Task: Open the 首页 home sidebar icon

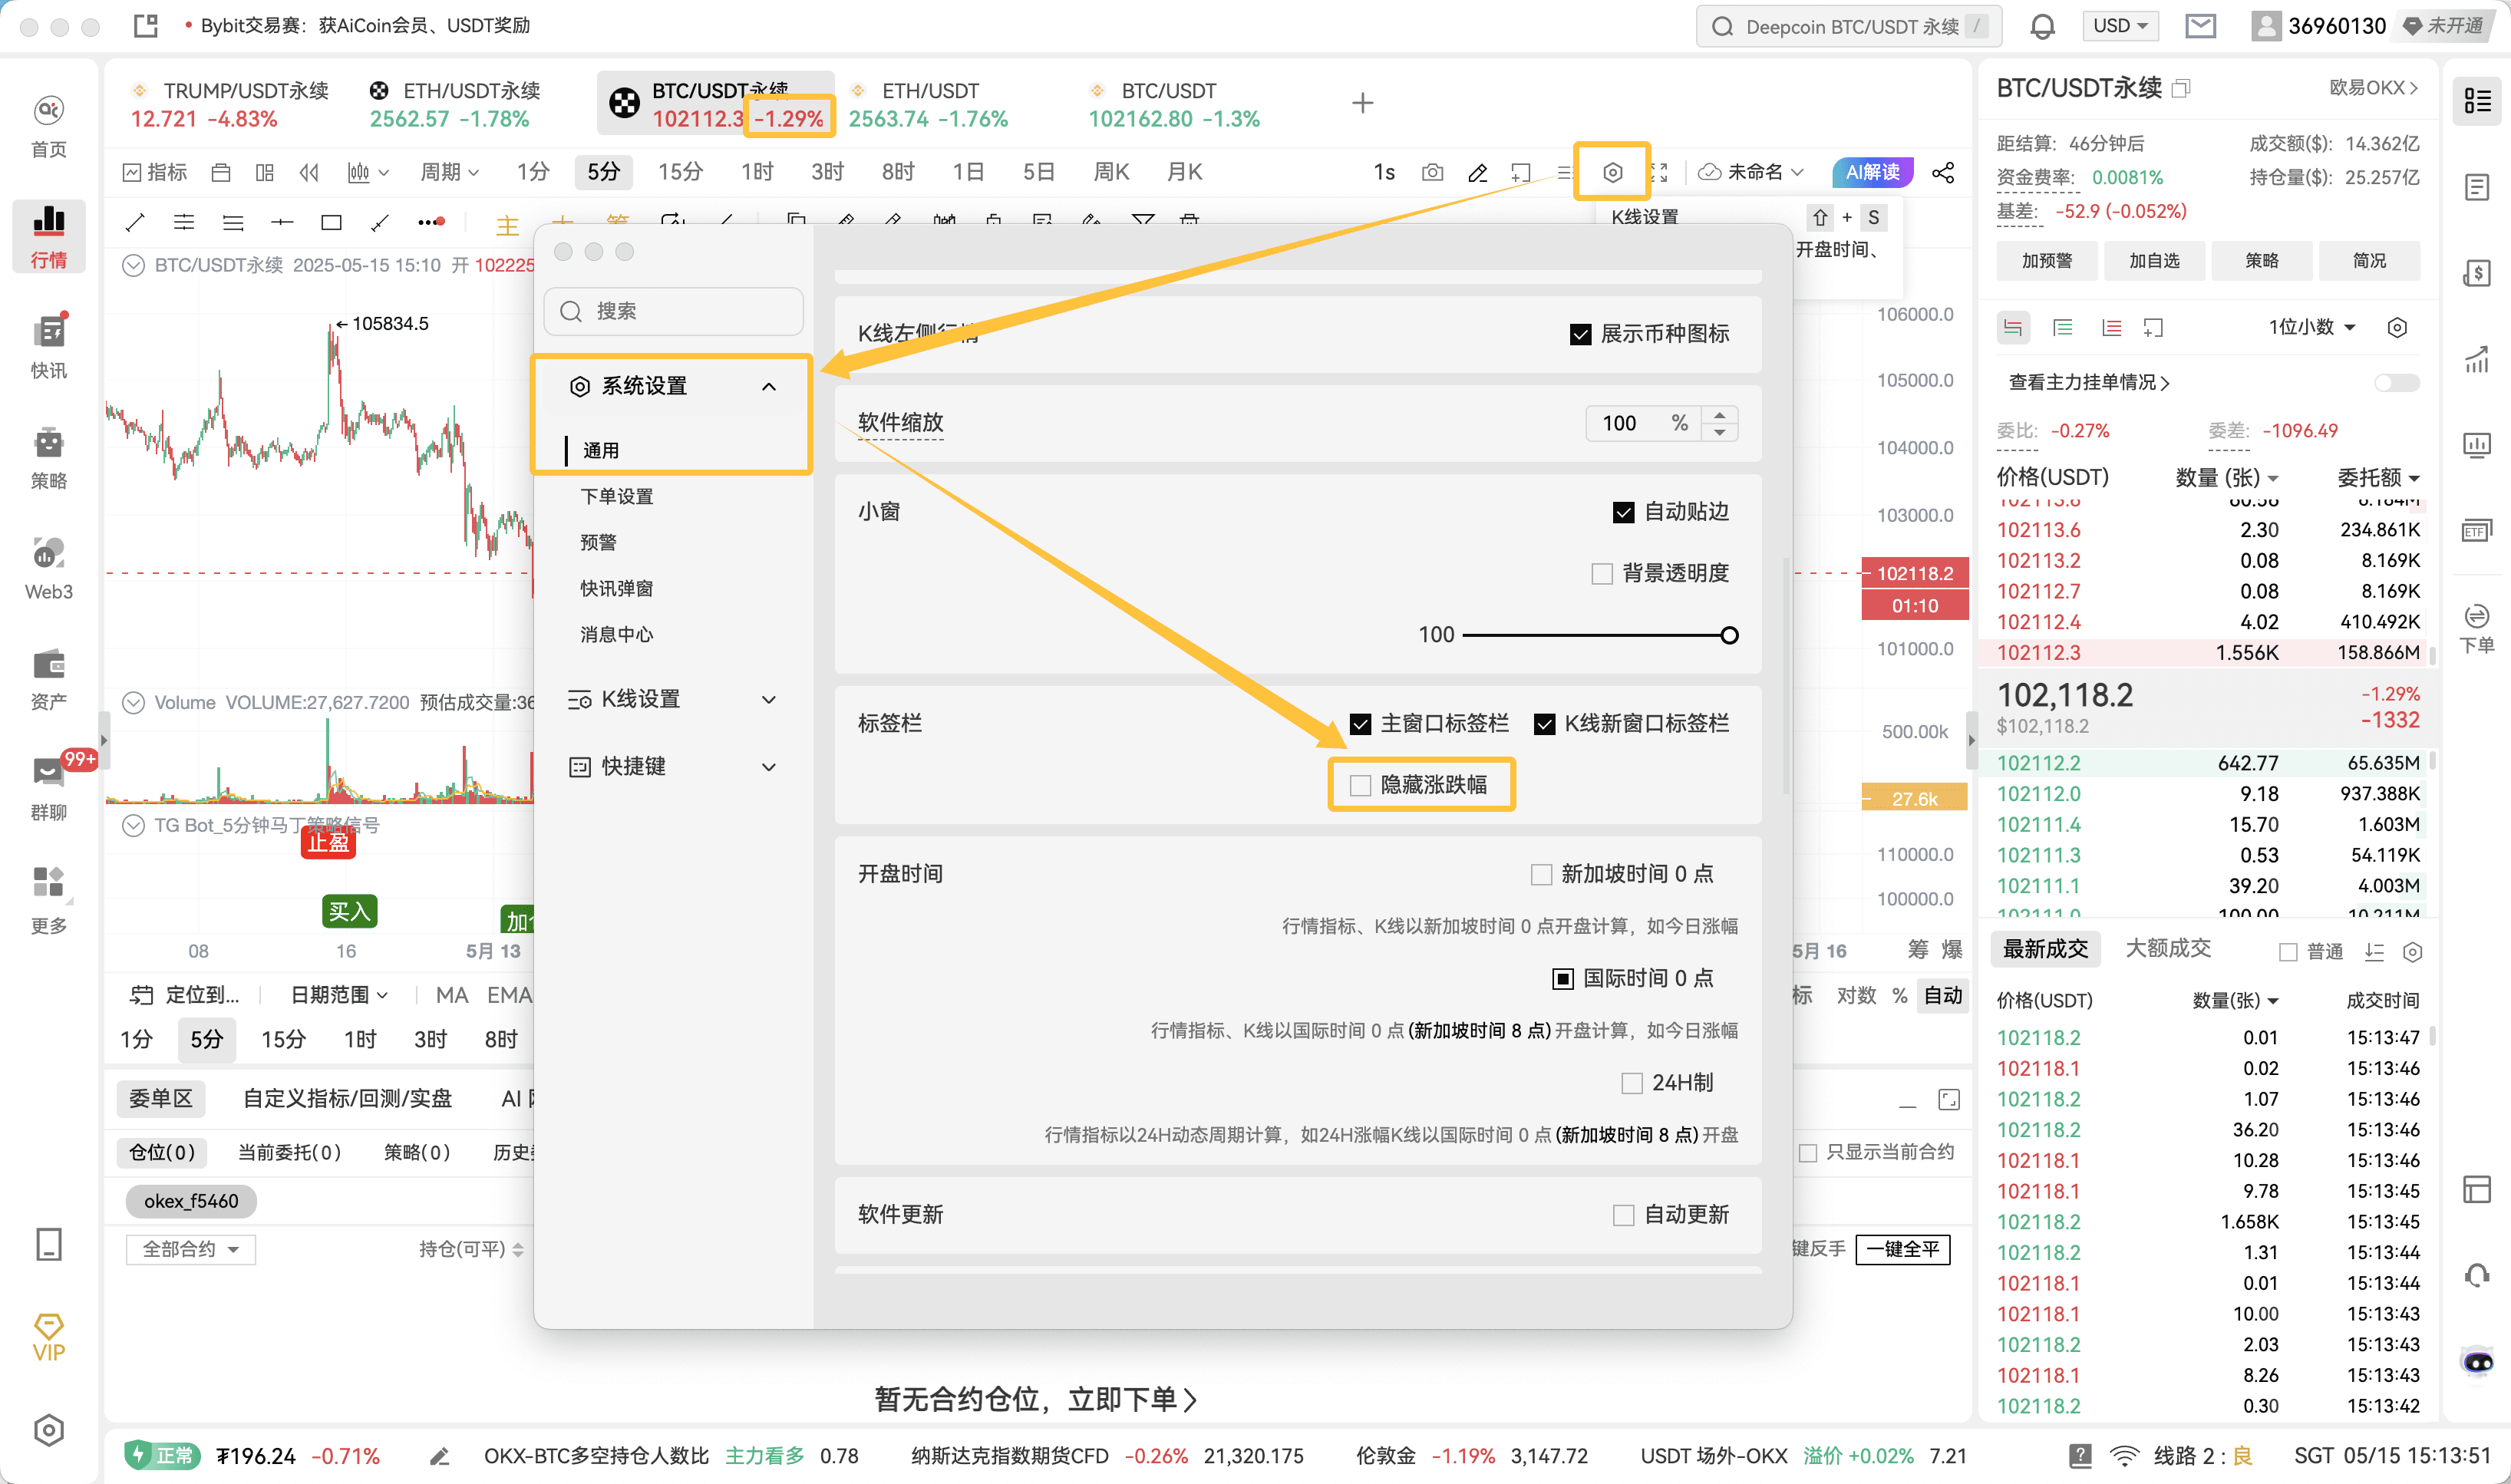Action: coord(48,126)
